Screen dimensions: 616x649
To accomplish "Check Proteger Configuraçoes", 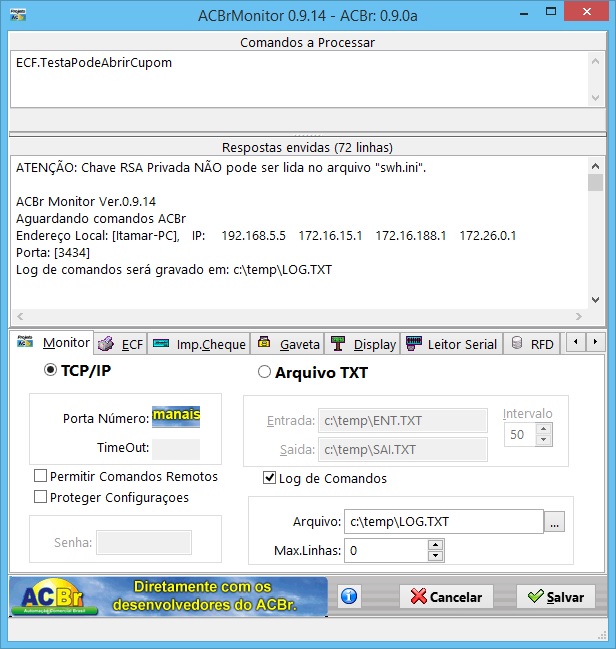I will pos(40,497).
